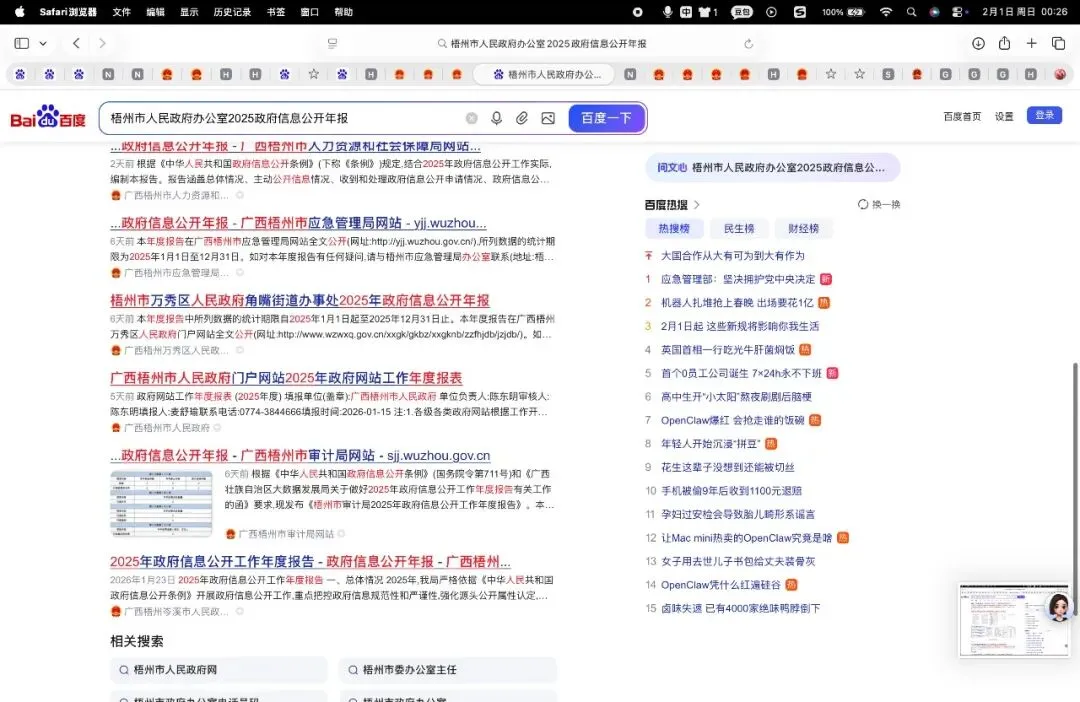Click the Wi-Fi status icon
Image resolution: width=1080 pixels, height=702 pixels.
886,12
